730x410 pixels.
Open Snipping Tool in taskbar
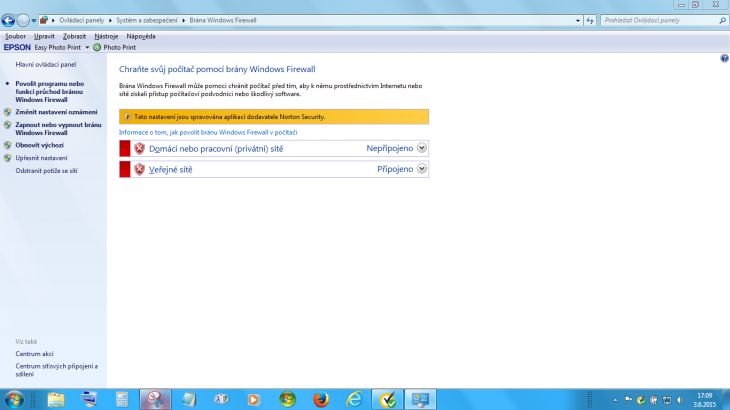click(155, 399)
